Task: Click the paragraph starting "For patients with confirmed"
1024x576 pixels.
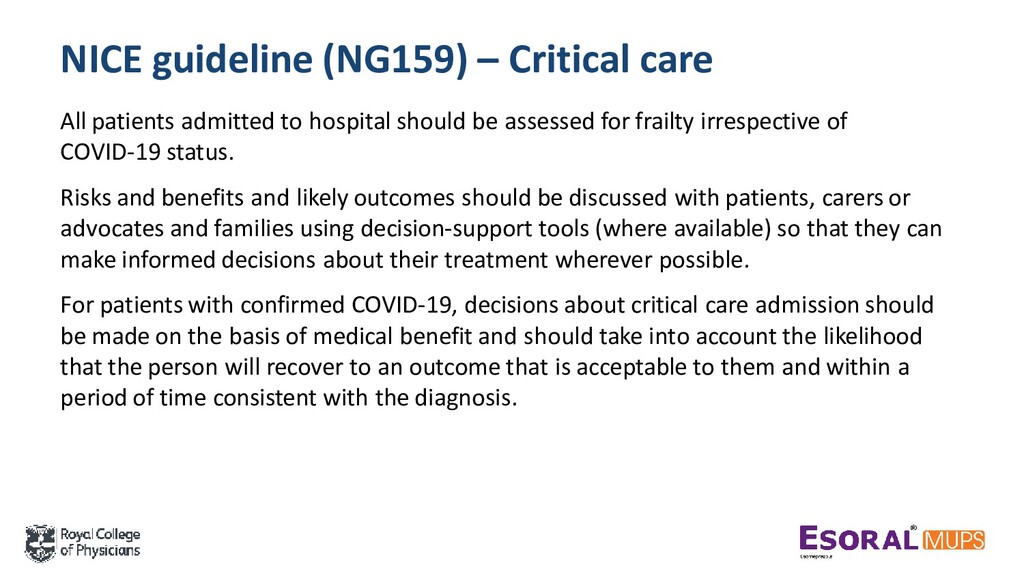Action: [x=497, y=351]
